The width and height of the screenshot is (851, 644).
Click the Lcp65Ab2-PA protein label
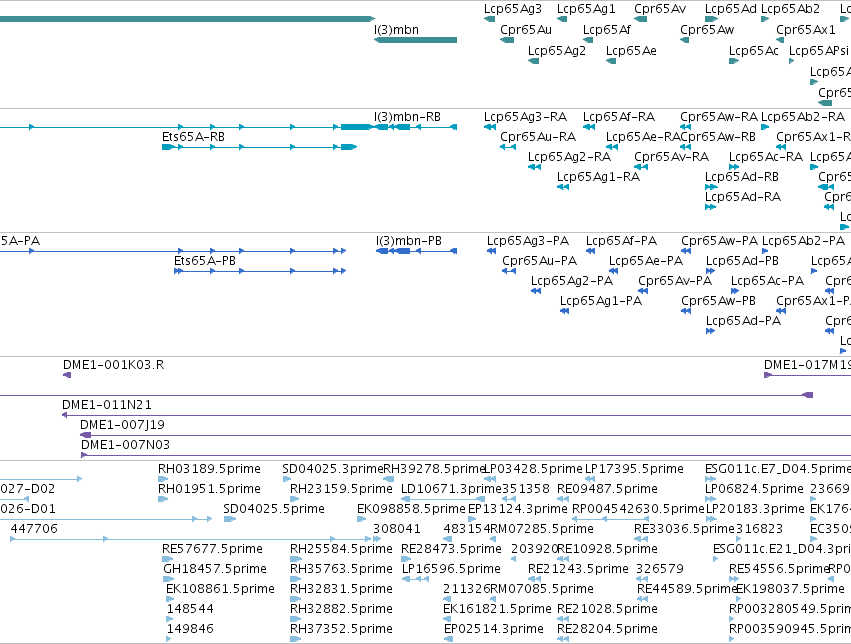coord(803,241)
